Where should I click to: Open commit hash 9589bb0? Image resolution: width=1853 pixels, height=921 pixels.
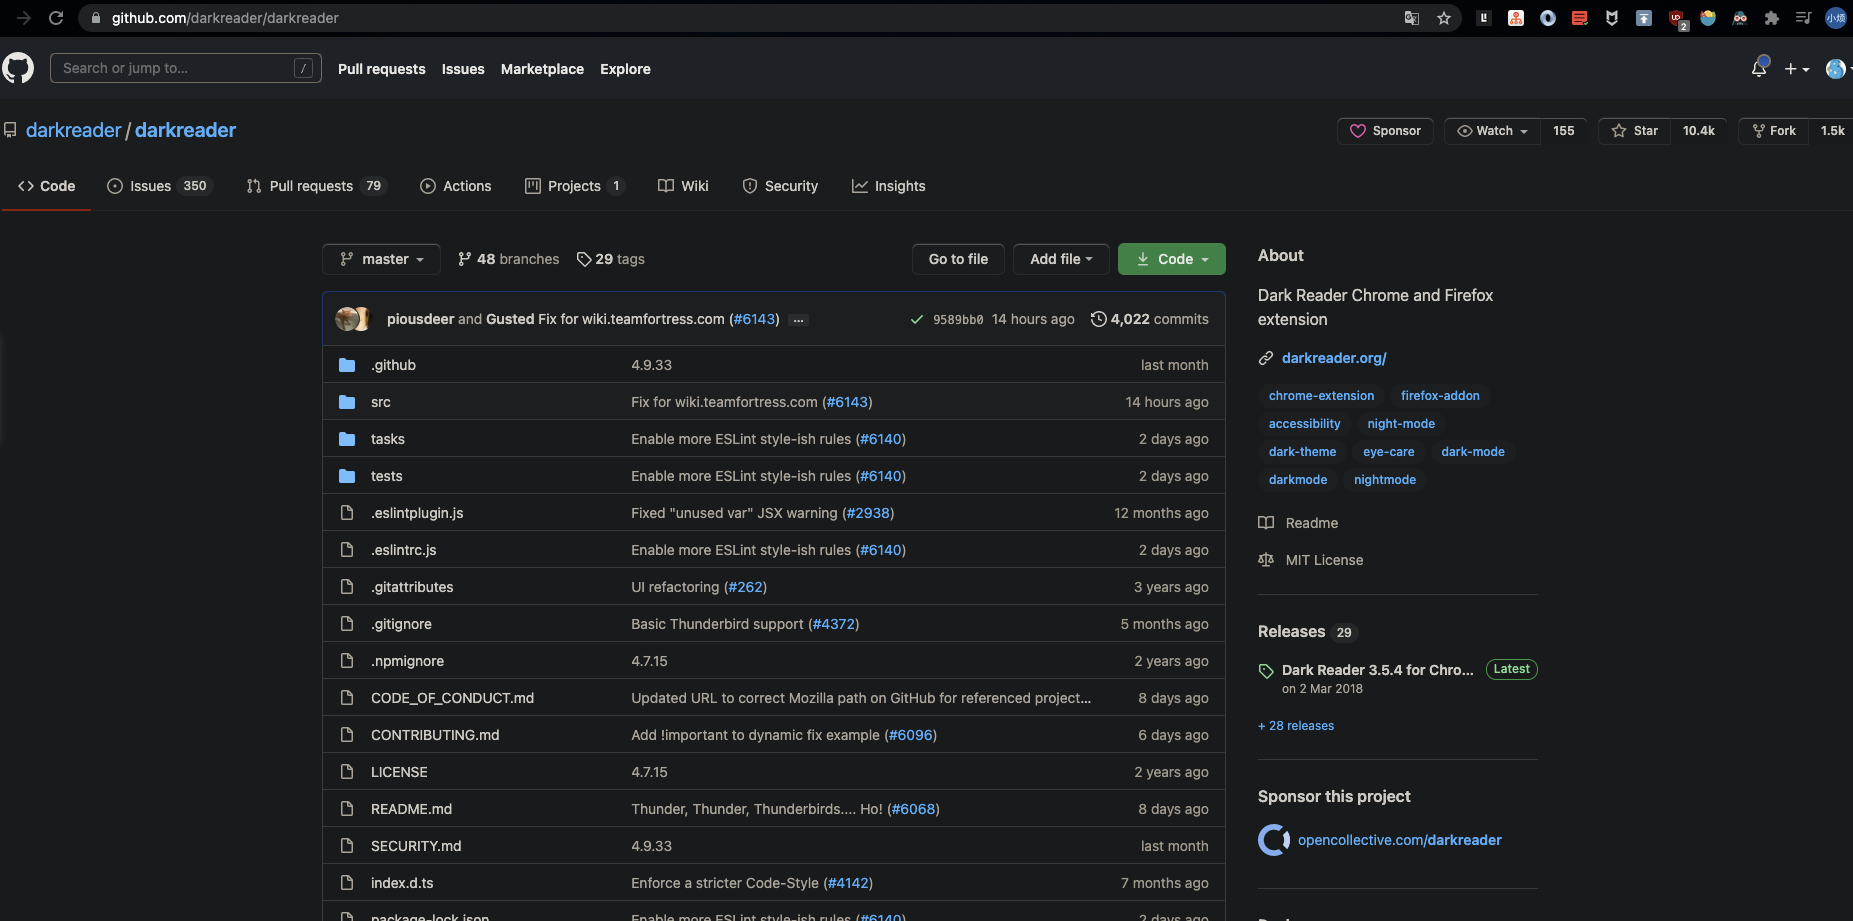click(958, 320)
